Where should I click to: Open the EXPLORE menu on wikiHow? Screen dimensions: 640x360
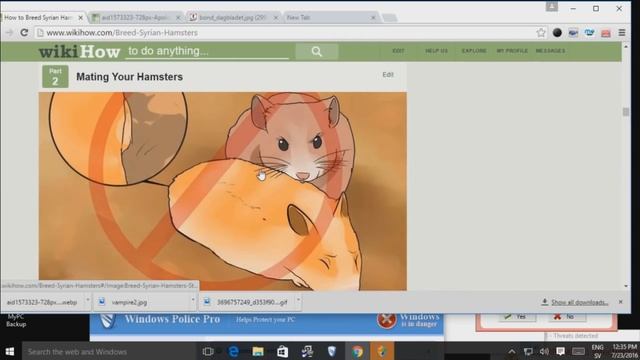click(474, 51)
